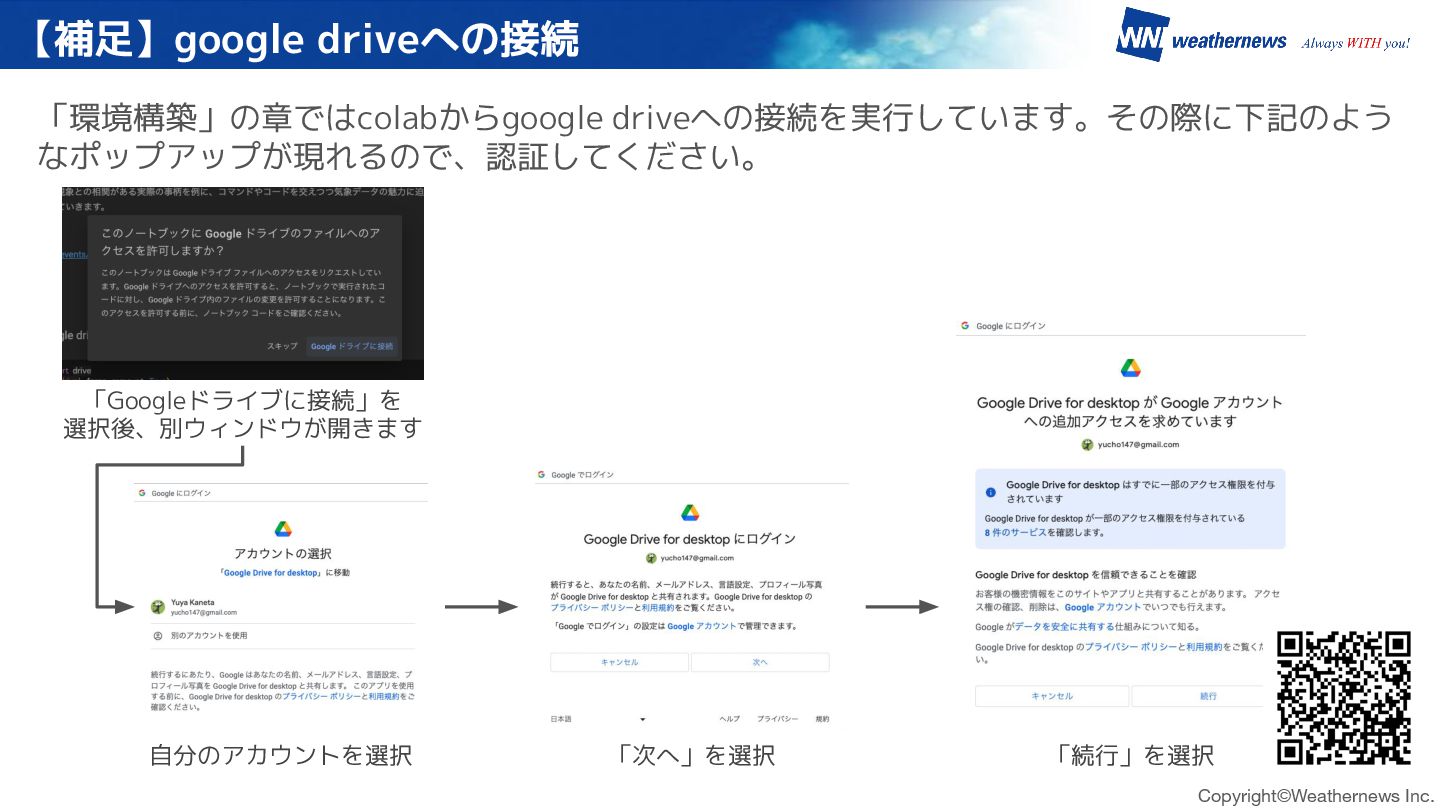Viewport: 1440px width, 810px height.
Task: Click the blue info icon in access notice
Action: click(x=991, y=492)
